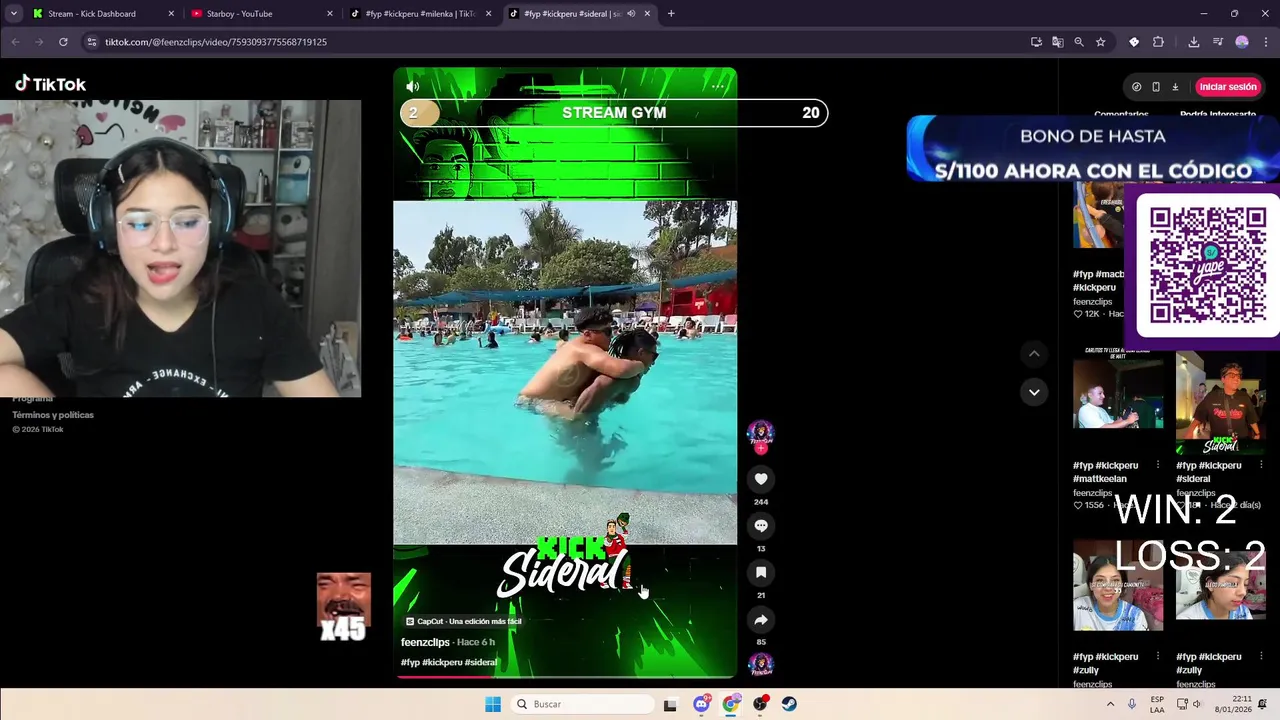Bookmark this page with the star
This screenshot has height=720, width=1280.
click(1101, 42)
